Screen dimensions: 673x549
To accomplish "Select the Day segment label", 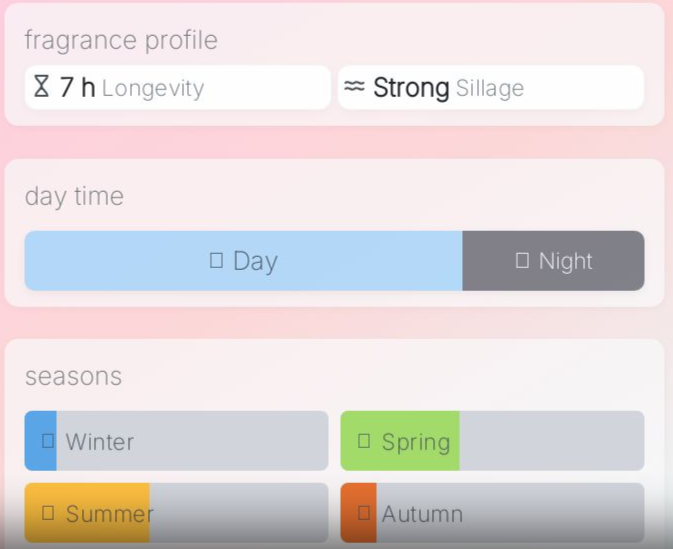I will (x=255, y=261).
